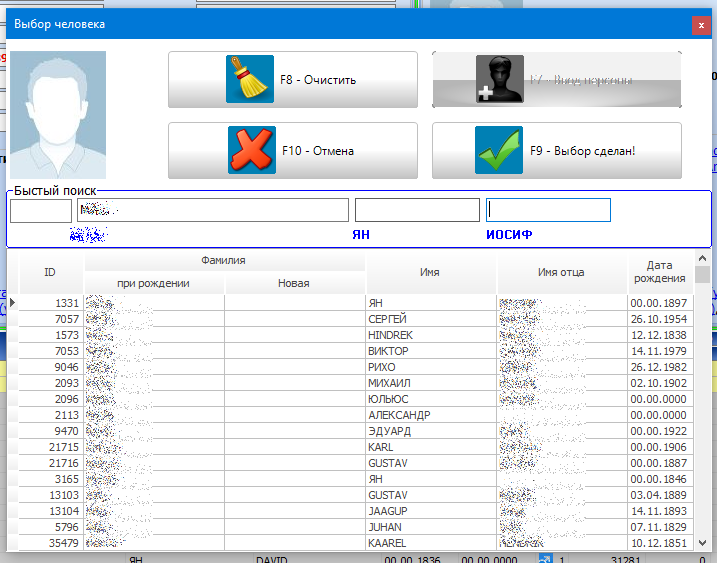Click the Новая surname sub-header
717x563 pixels.
coord(294,284)
